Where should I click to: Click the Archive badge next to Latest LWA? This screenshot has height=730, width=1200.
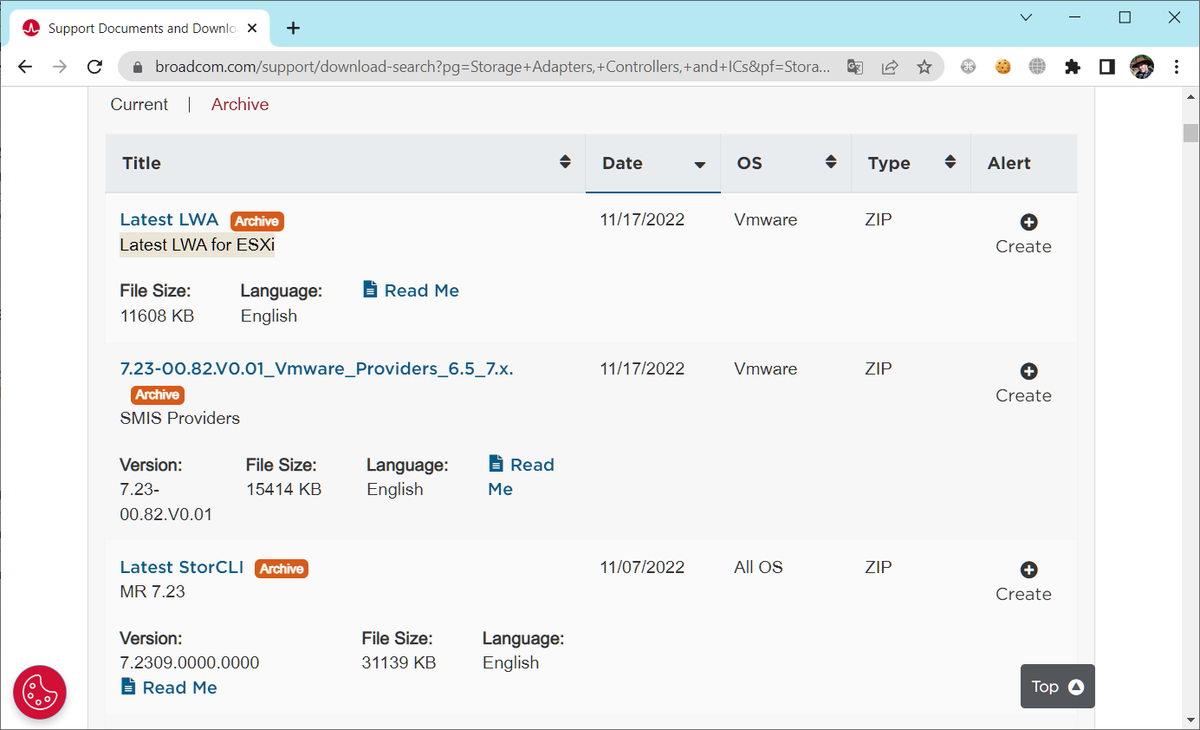click(257, 221)
